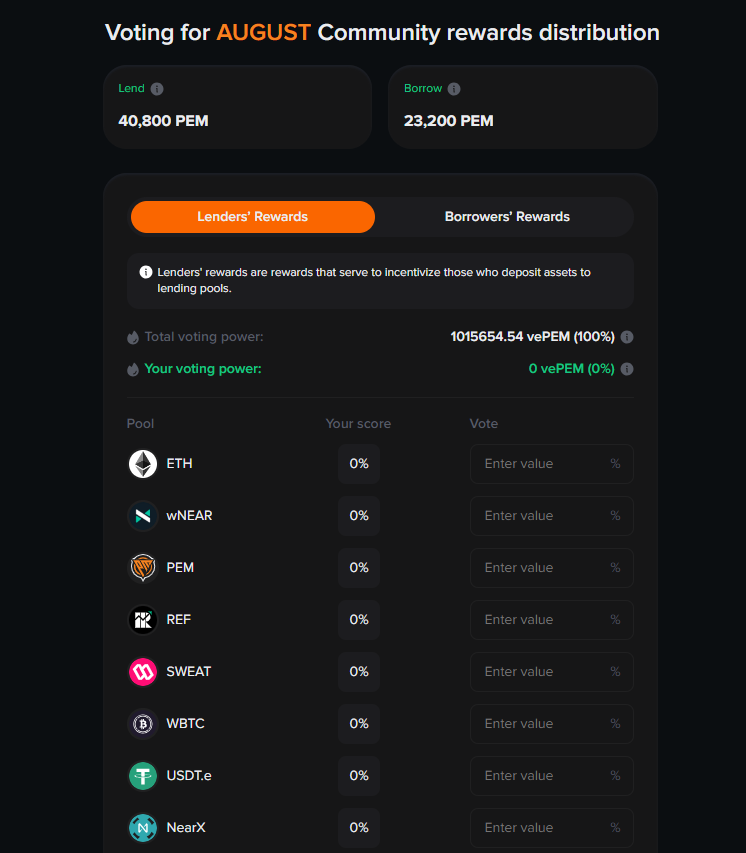Screen dimensions: 746x853
Task: Click the ETH score 0% badge
Action: (359, 464)
